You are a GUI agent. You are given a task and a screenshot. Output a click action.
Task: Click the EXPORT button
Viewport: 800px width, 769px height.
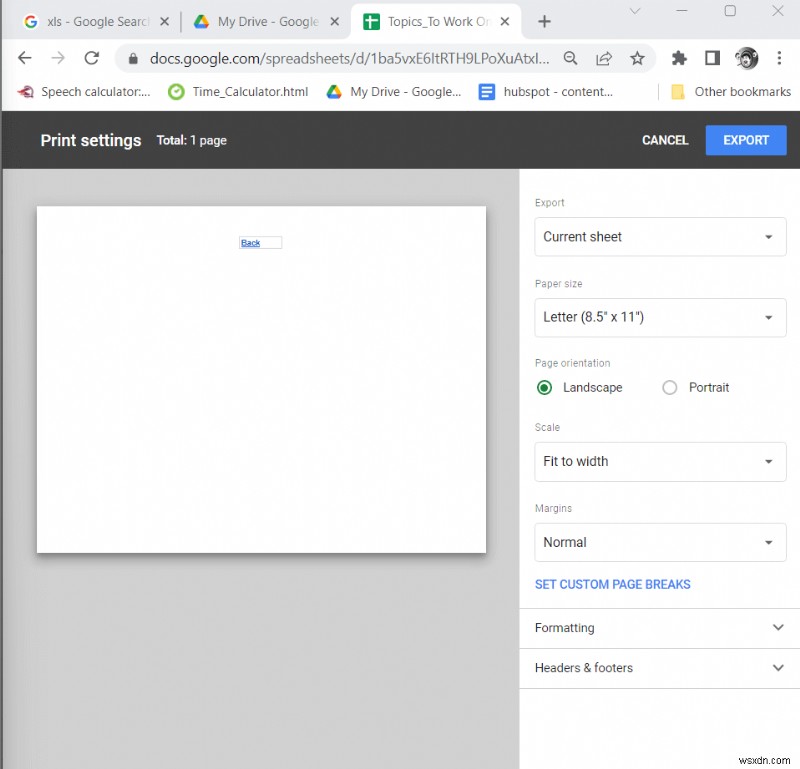[x=746, y=140]
